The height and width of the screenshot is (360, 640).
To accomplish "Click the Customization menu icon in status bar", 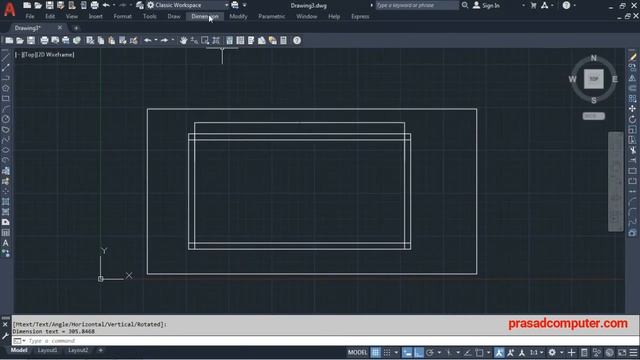I will point(633,352).
